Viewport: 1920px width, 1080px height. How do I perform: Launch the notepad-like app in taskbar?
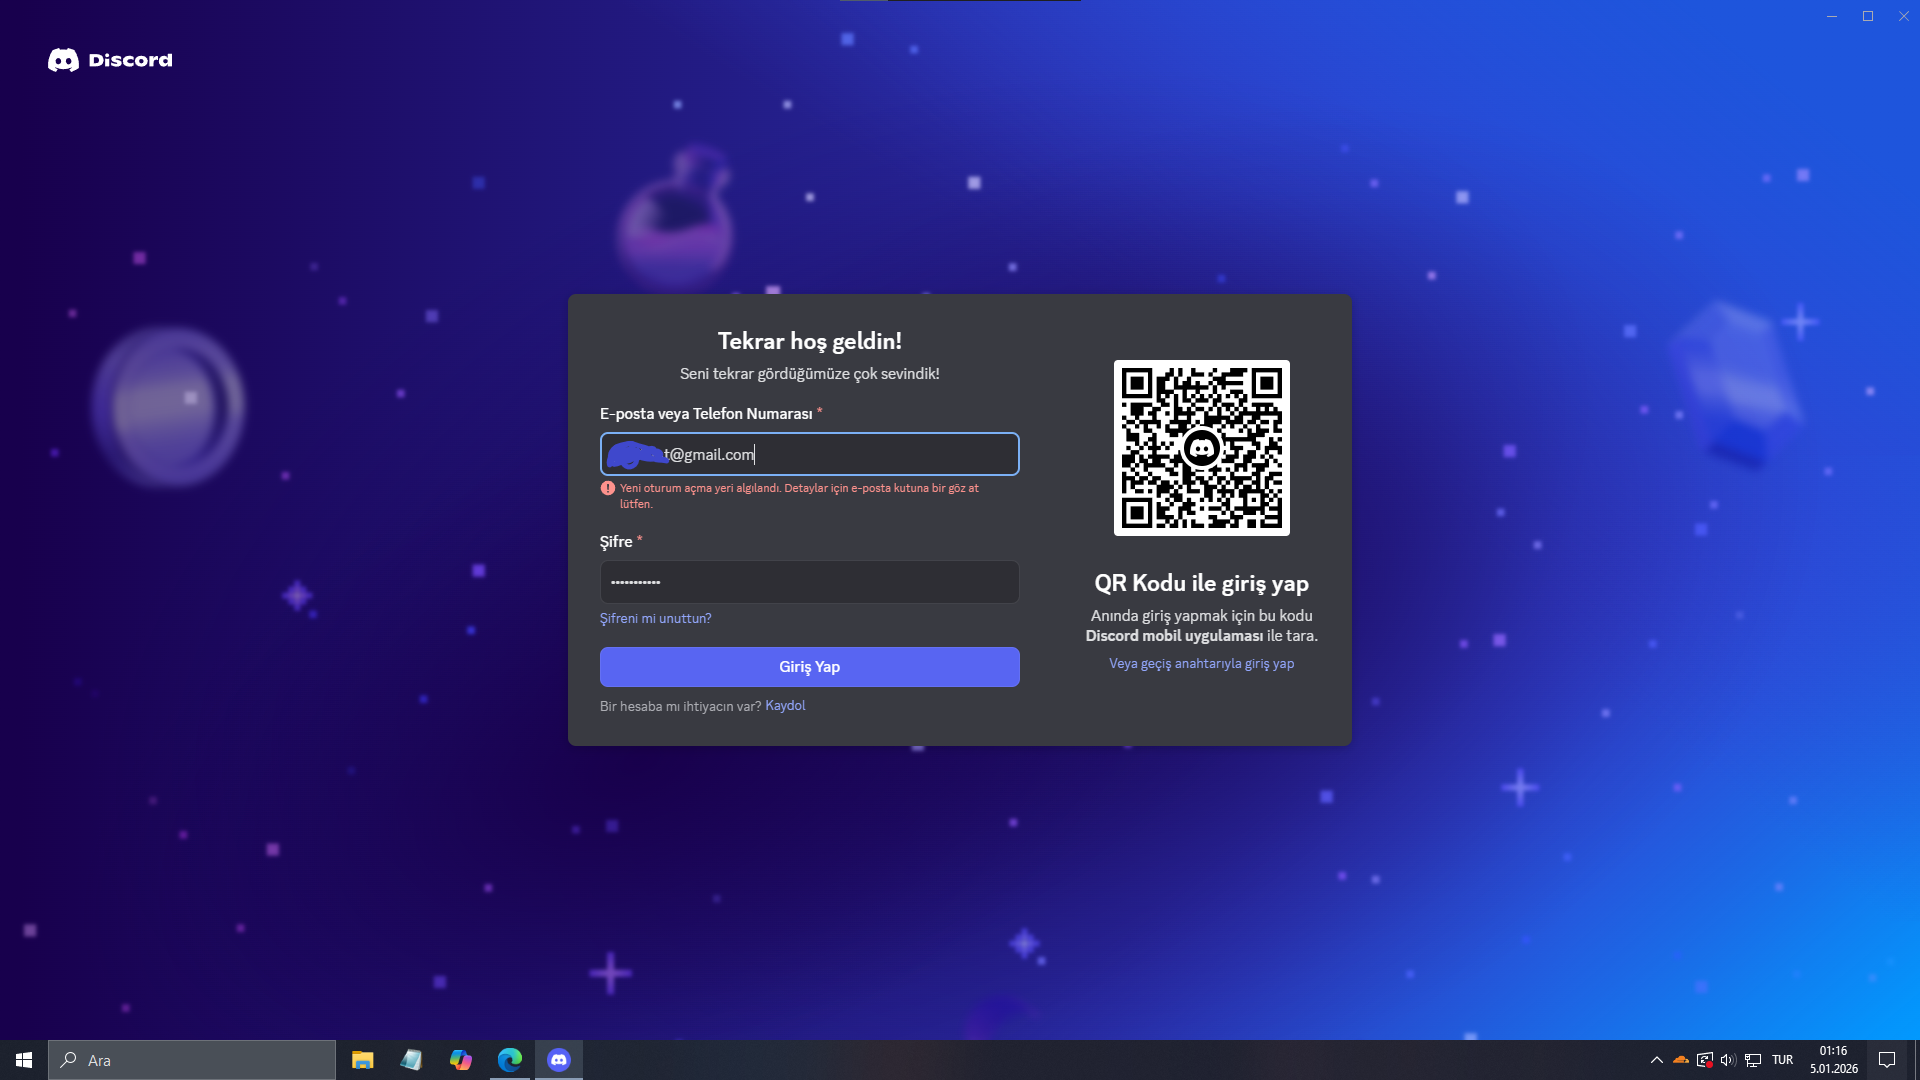coord(411,1060)
